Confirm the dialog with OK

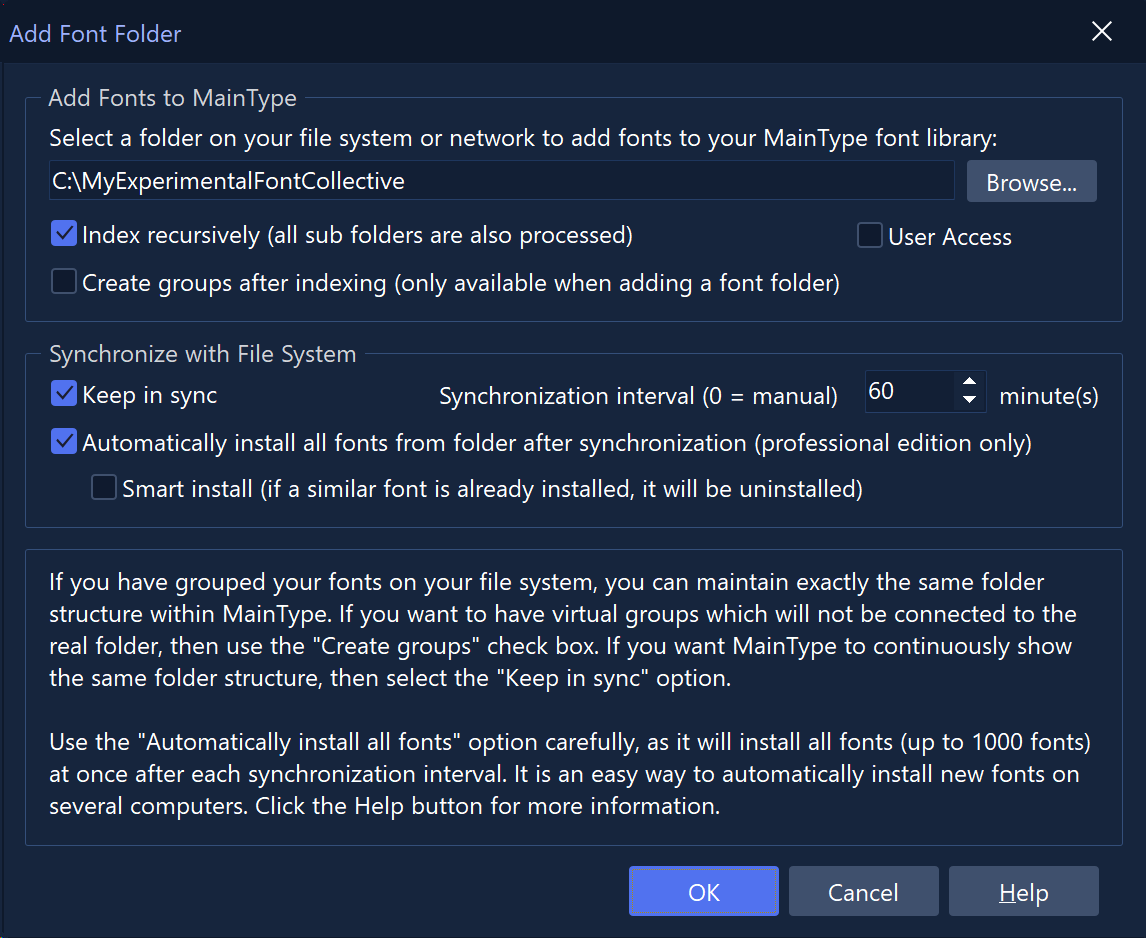pos(703,892)
